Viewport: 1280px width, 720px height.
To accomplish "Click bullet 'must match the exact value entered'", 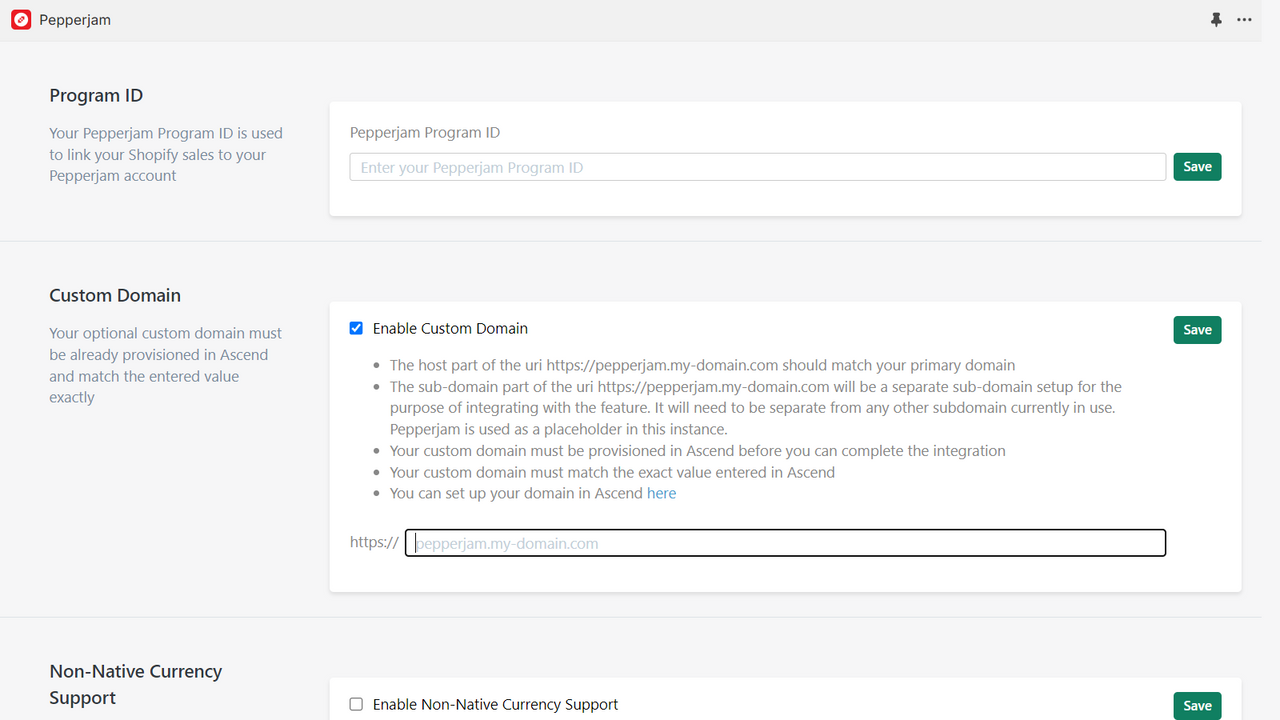I will 612,472.
